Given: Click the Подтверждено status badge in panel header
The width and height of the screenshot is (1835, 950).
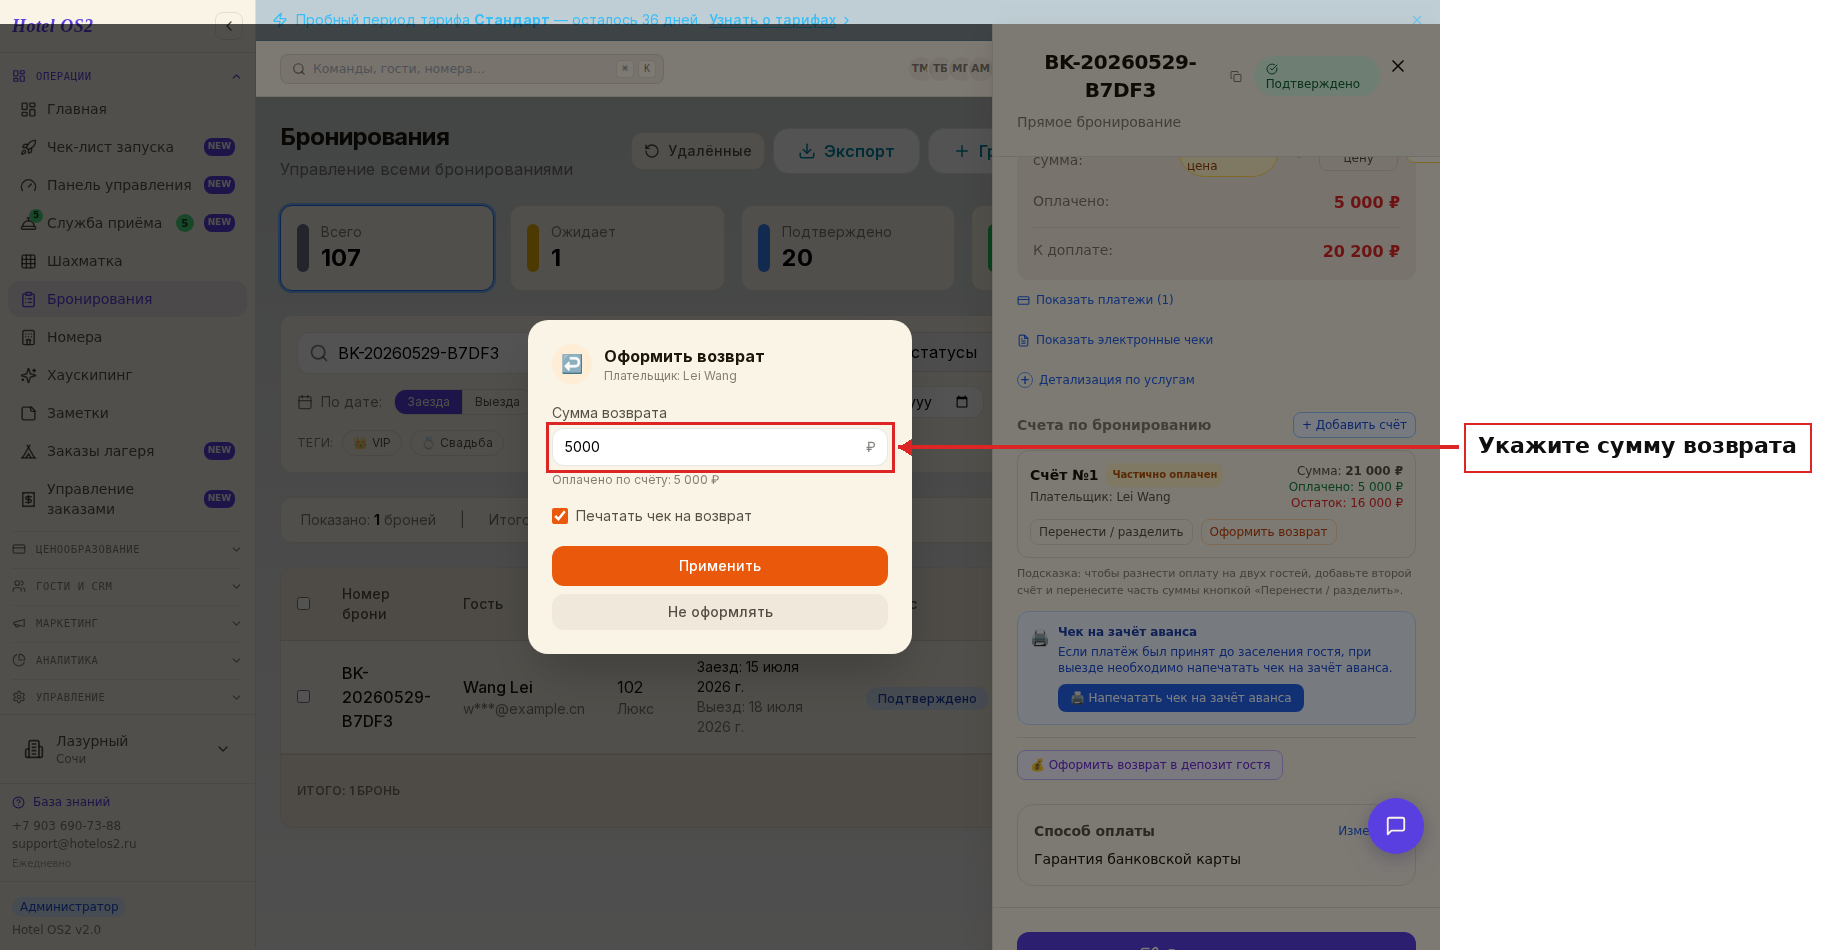Looking at the screenshot, I should (x=1315, y=76).
